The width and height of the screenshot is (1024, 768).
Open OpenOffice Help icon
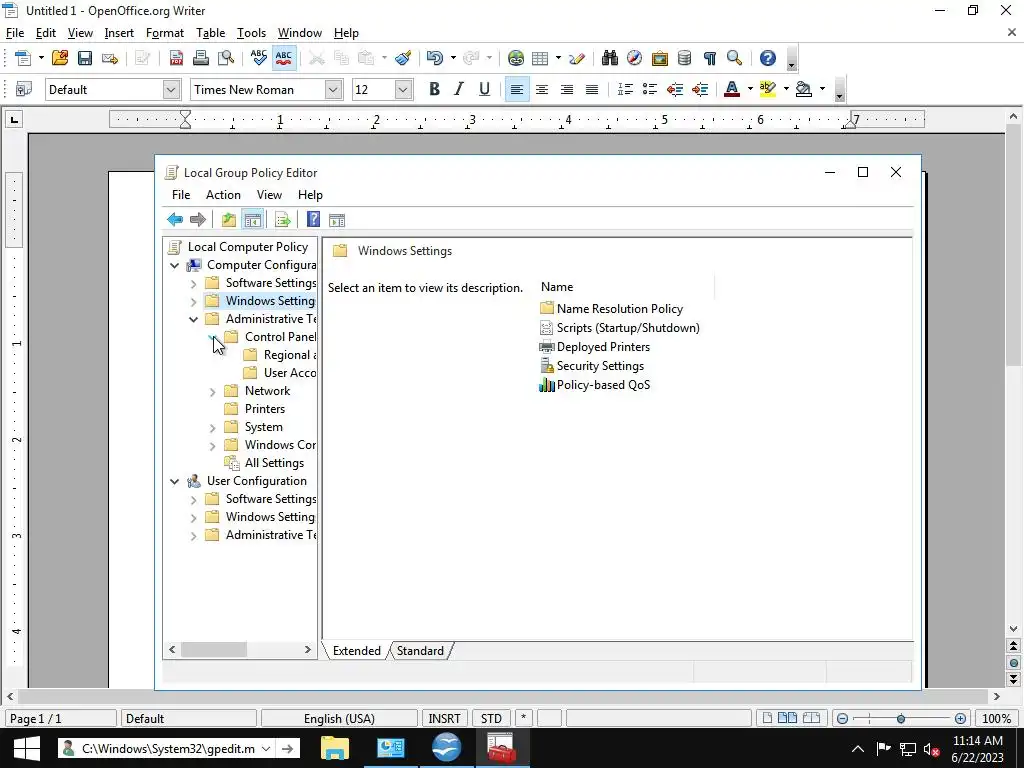tap(768, 58)
